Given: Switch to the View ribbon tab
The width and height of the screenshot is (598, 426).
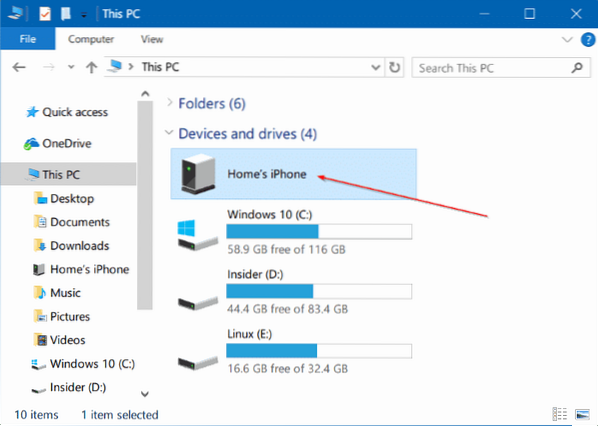Looking at the screenshot, I should tap(152, 39).
